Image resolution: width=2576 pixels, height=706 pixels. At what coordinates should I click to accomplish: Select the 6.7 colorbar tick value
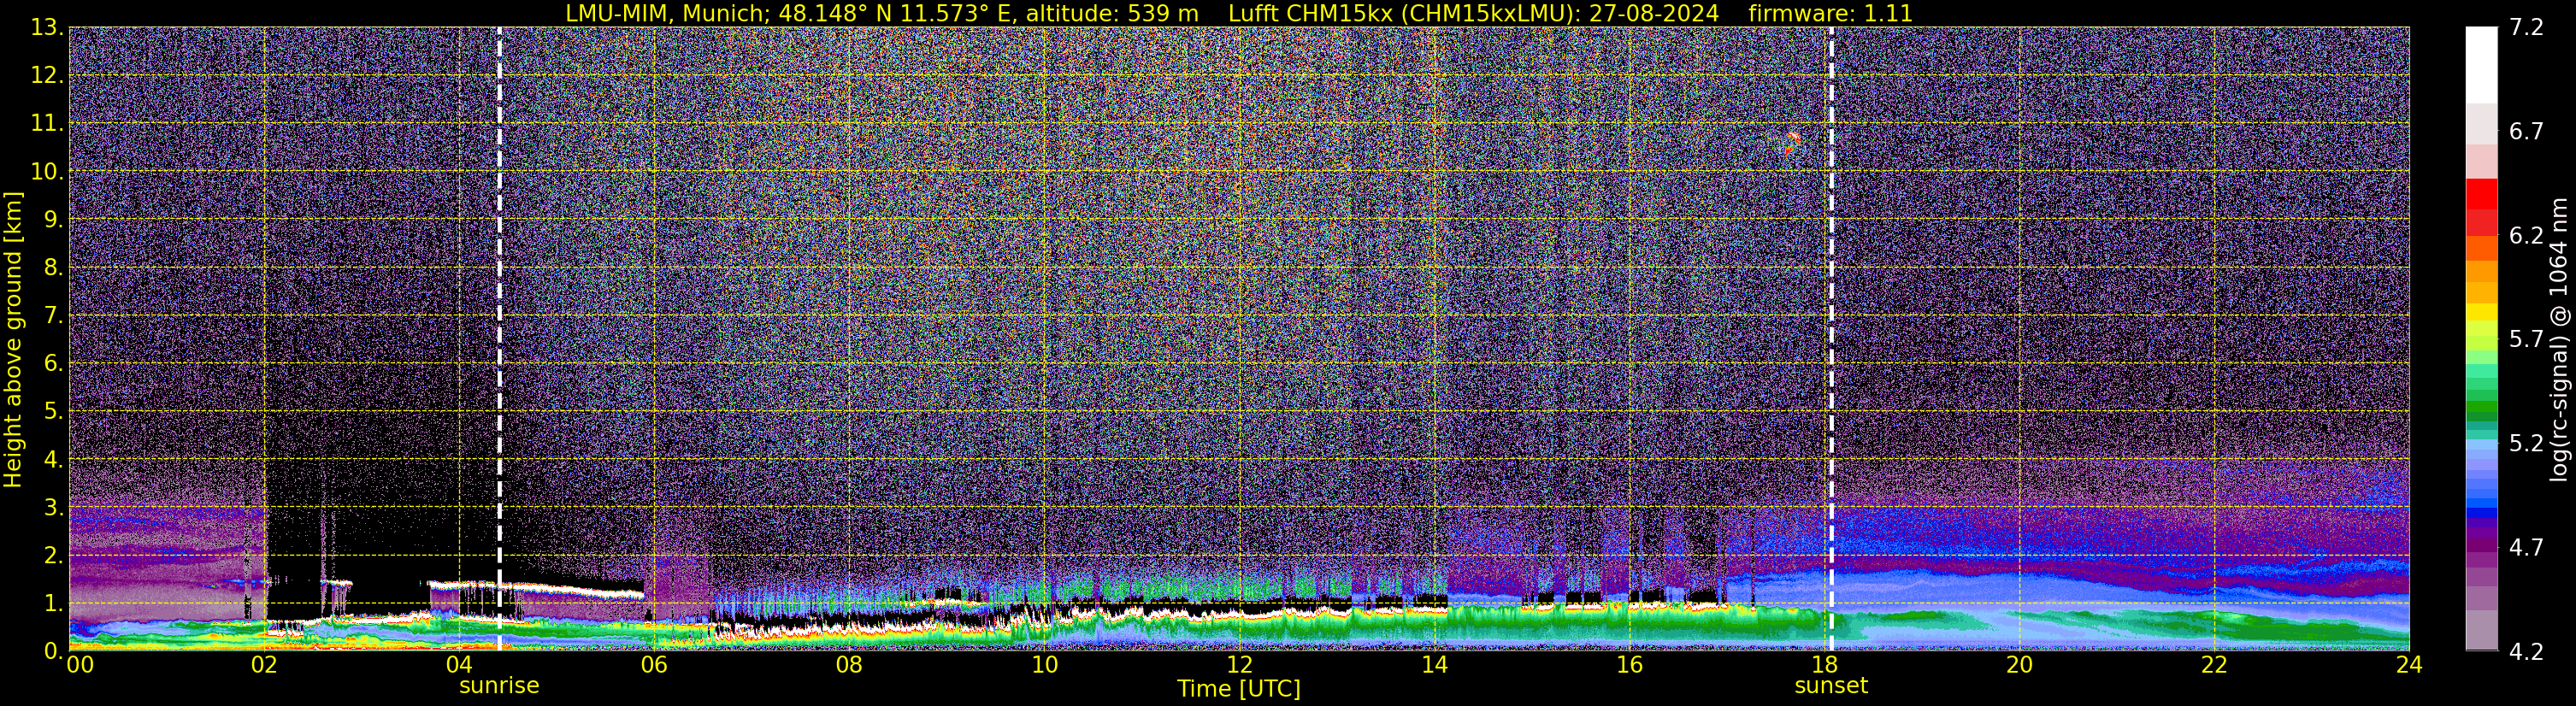(2526, 132)
